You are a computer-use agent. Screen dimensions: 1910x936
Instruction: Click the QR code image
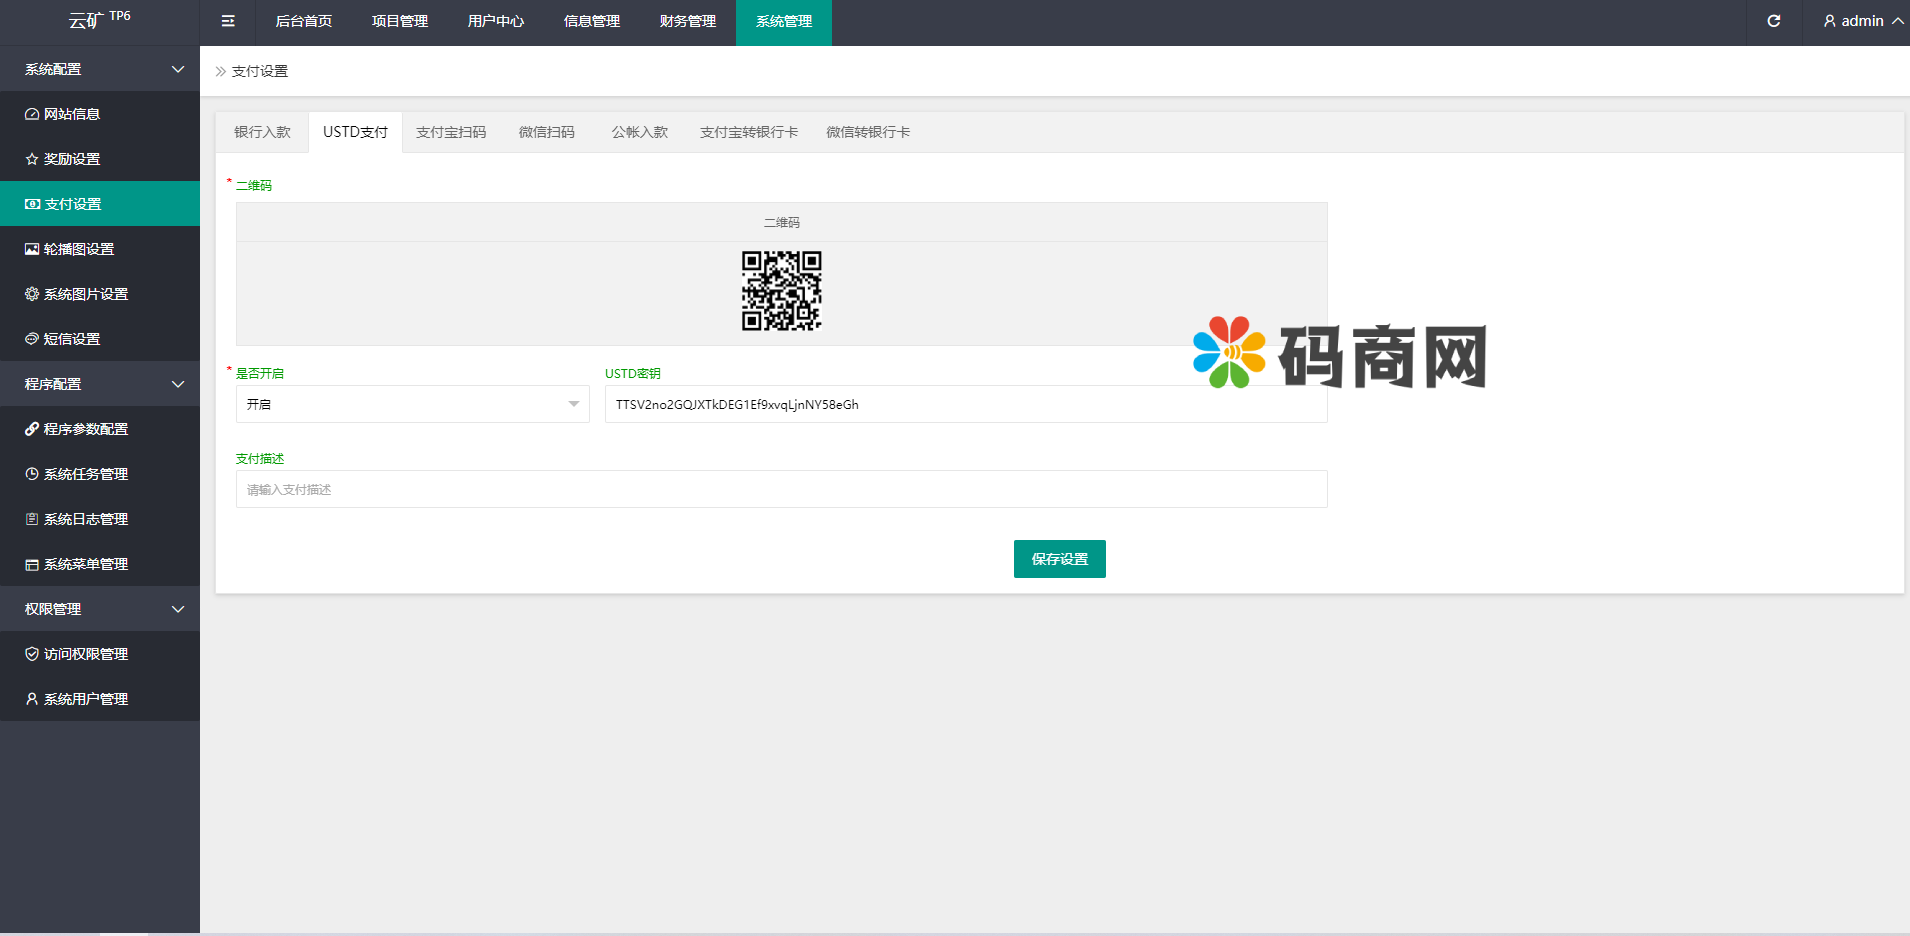pyautogui.click(x=781, y=291)
